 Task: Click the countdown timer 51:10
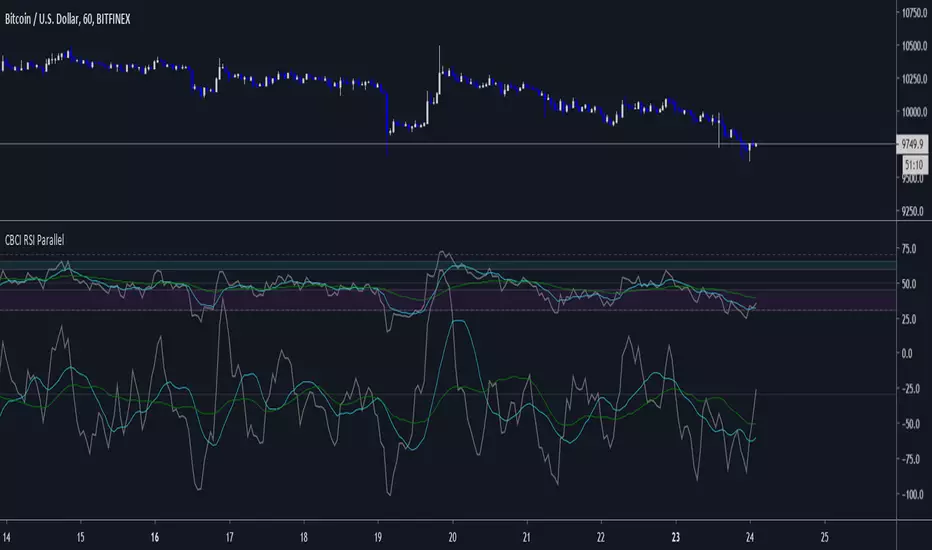coord(914,165)
